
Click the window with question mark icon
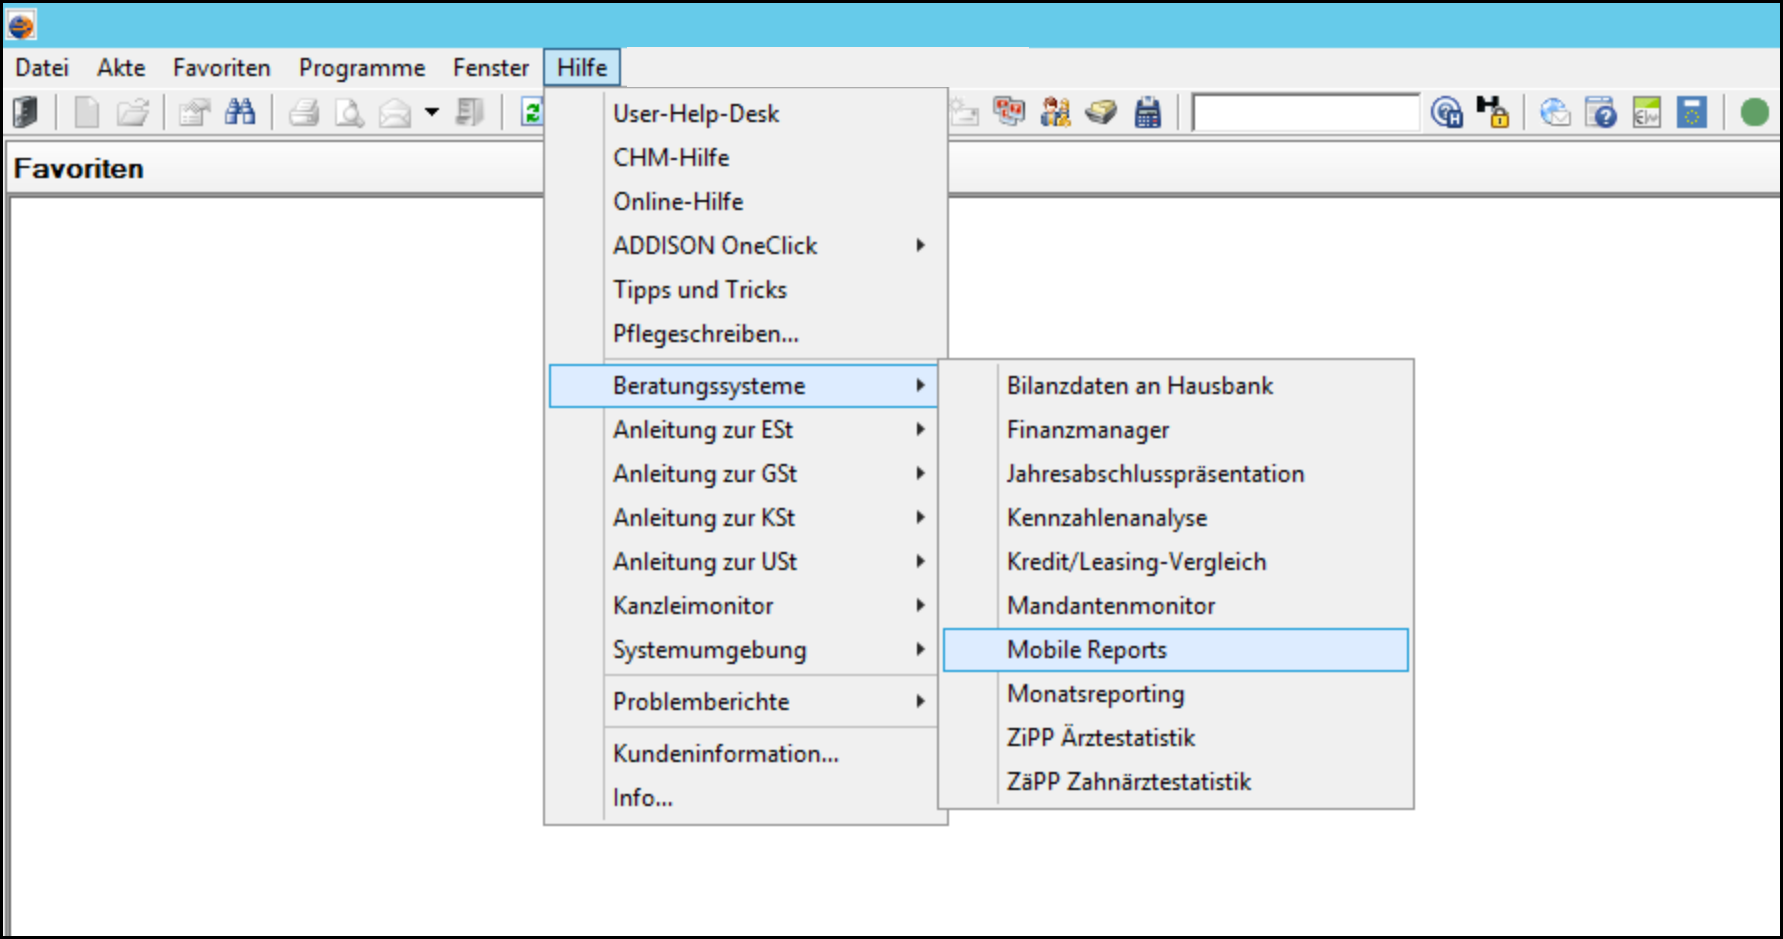[x=1601, y=112]
